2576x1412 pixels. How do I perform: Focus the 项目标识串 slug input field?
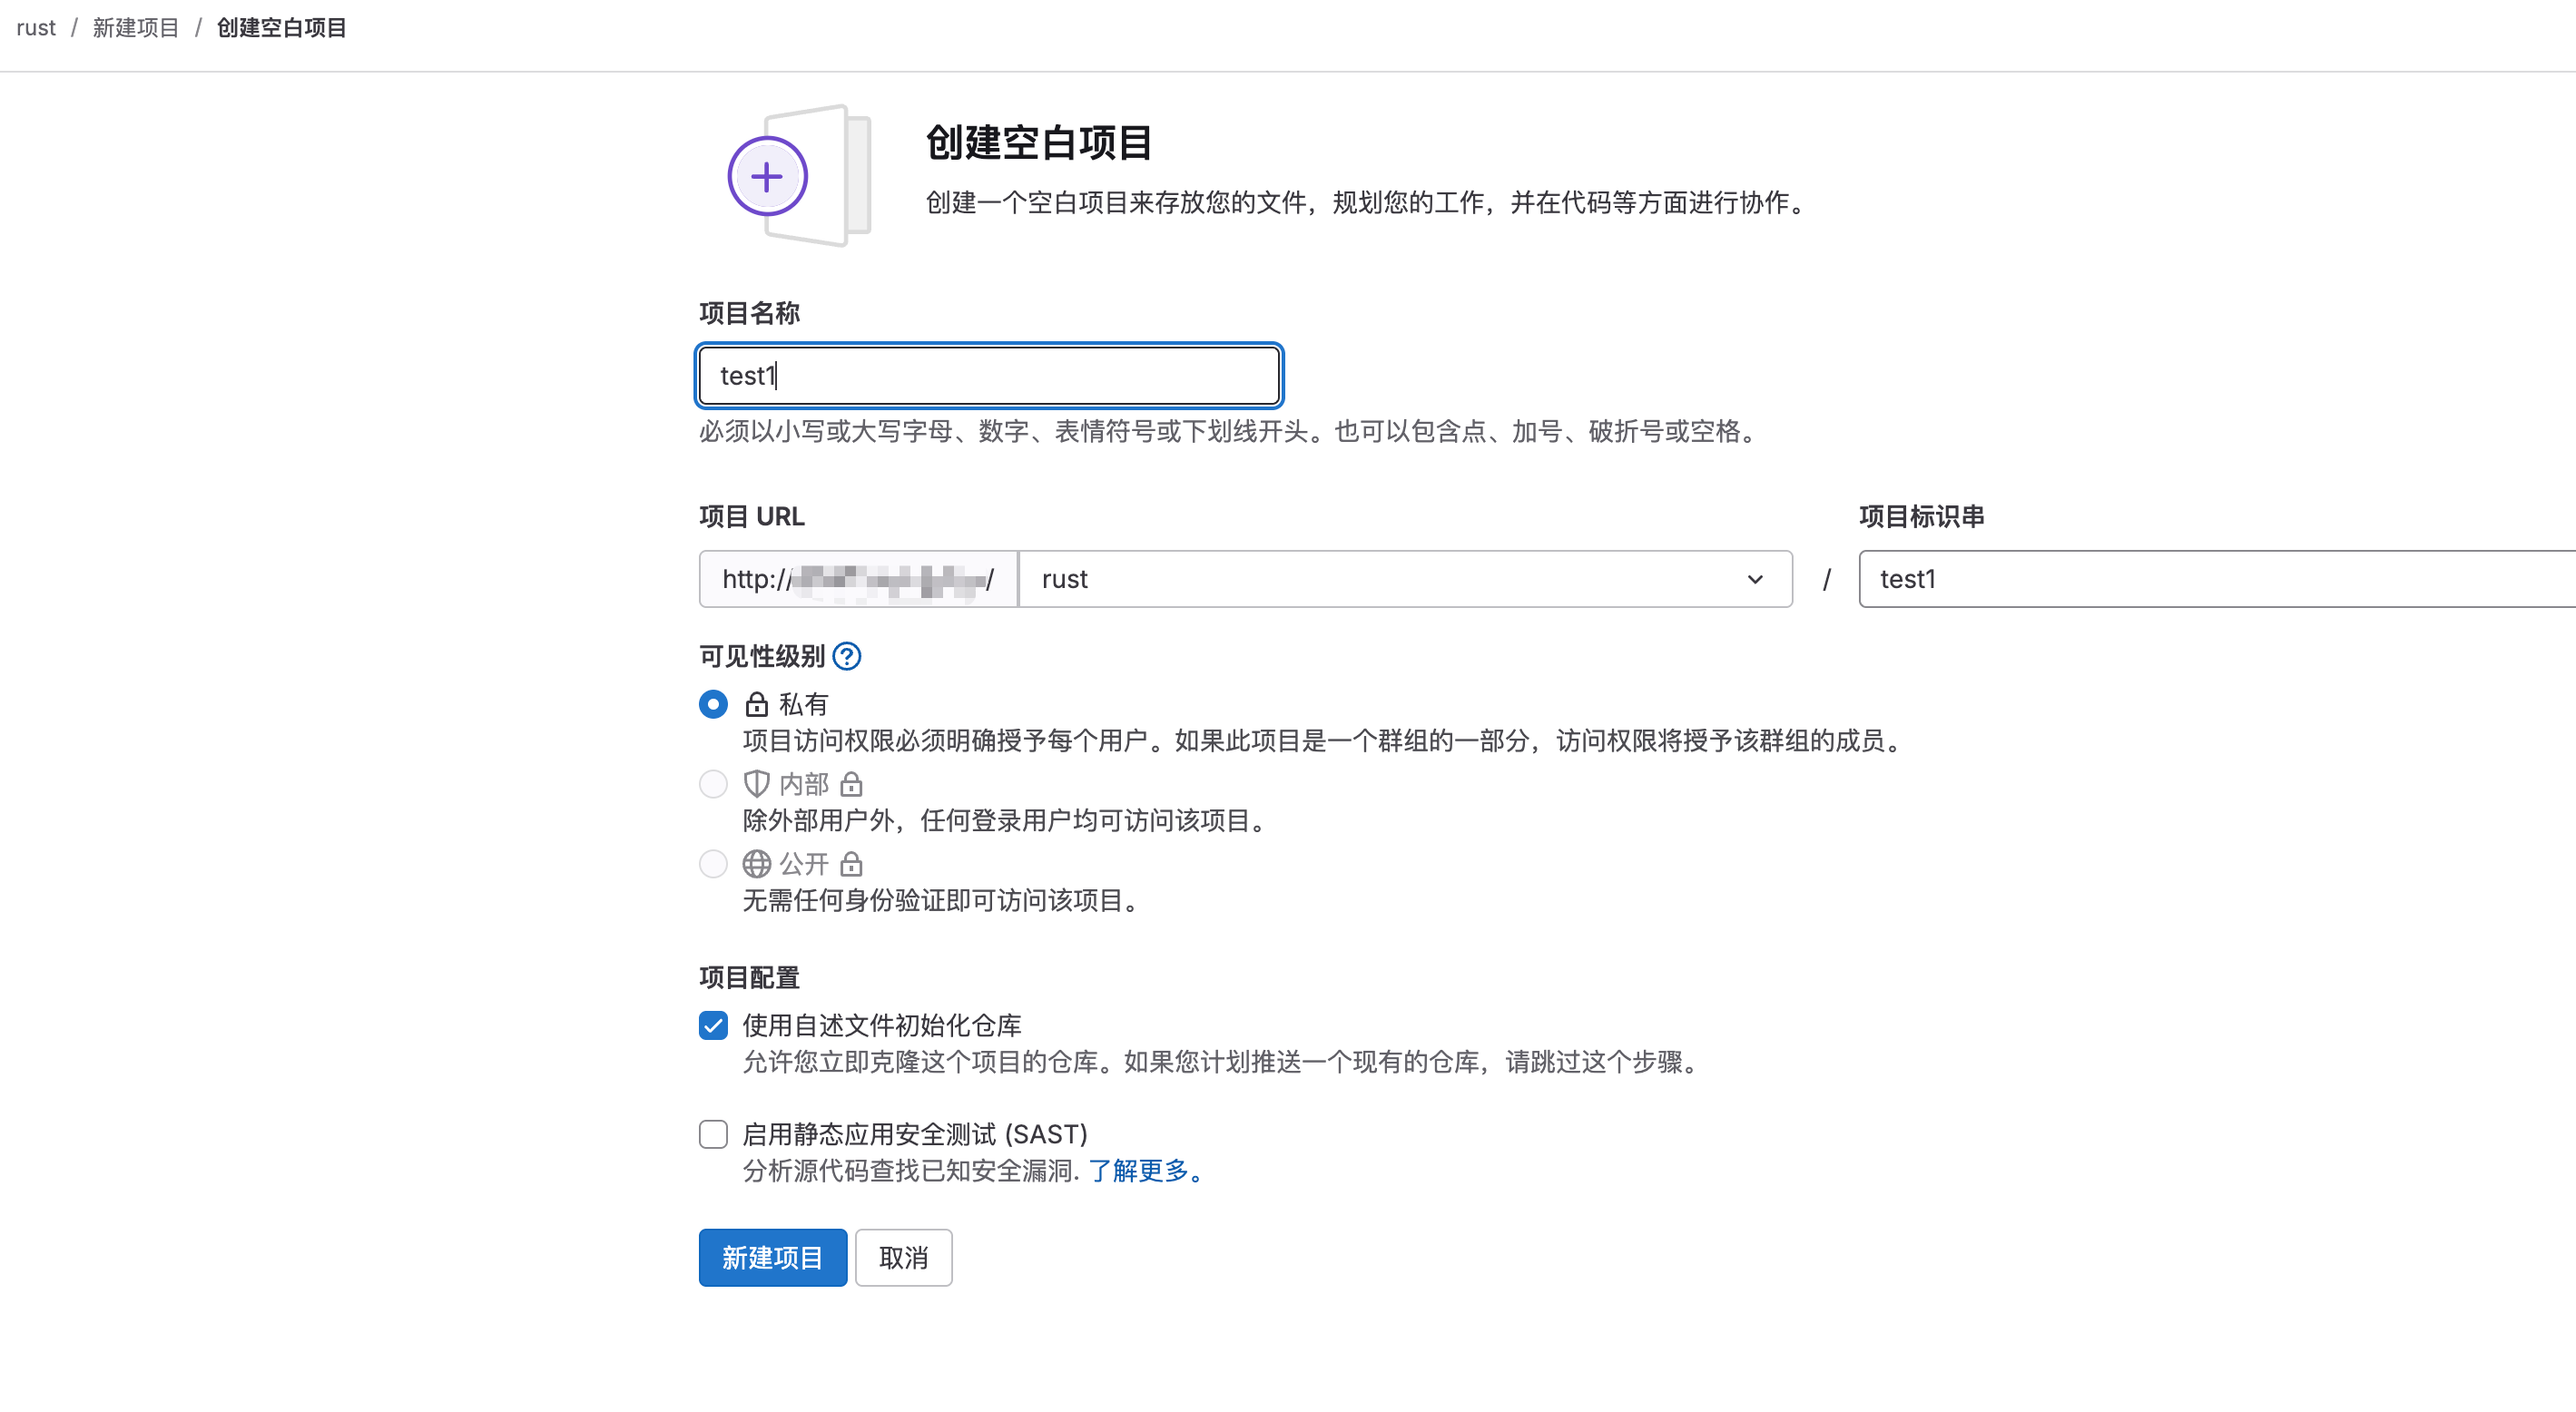(2200, 579)
